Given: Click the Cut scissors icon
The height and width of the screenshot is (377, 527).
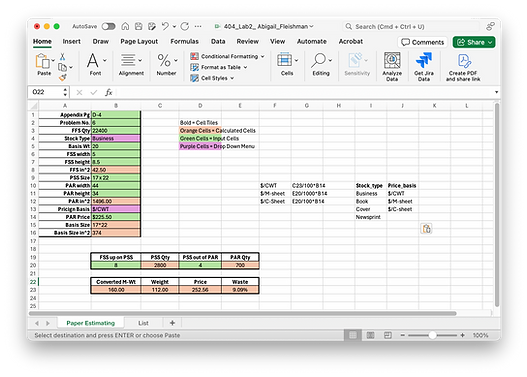Looking at the screenshot, I should (x=63, y=56).
